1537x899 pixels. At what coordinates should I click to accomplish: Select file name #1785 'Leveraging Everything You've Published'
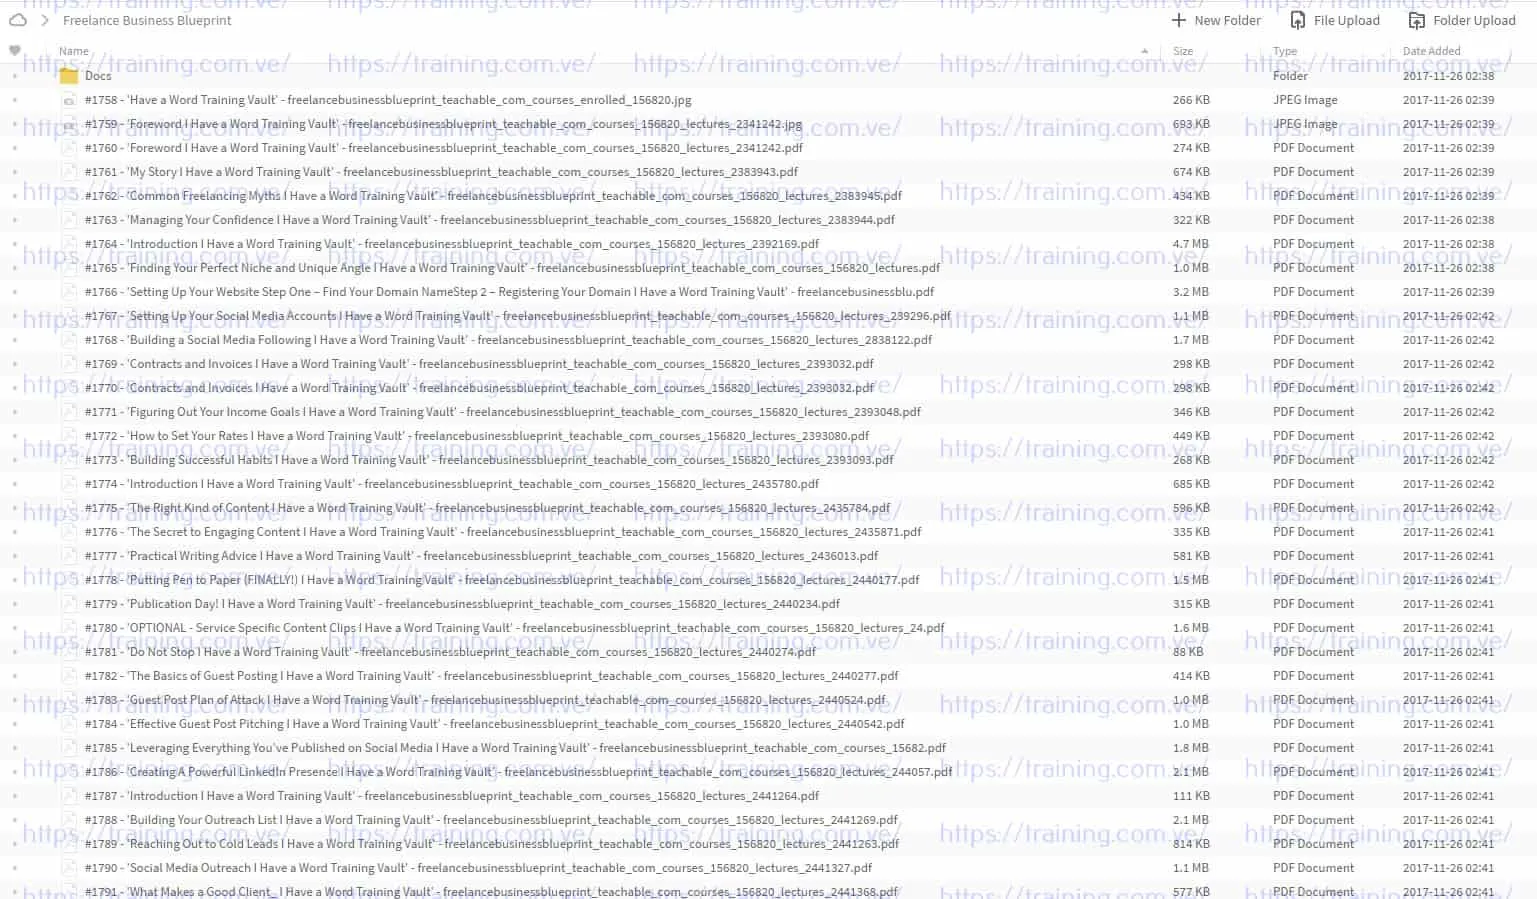click(515, 748)
